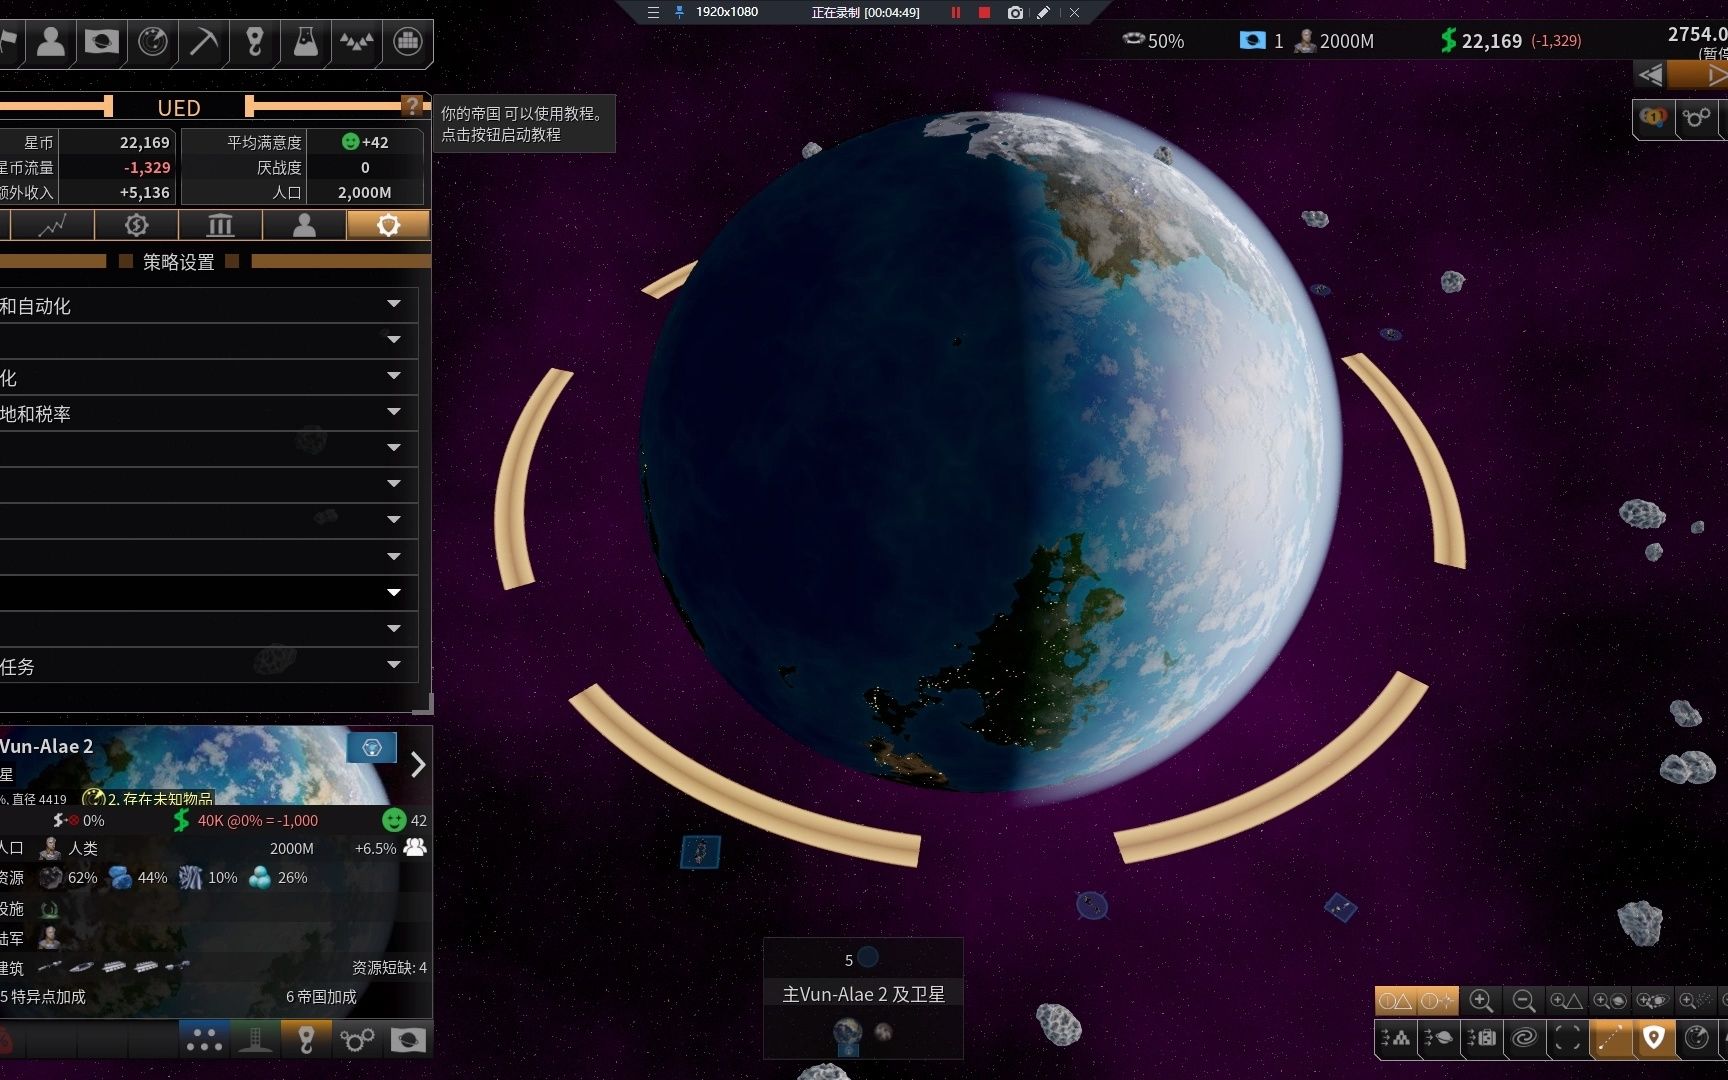The width and height of the screenshot is (1728, 1080).
Task: Expand the row ending with 化
Action: pos(207,377)
